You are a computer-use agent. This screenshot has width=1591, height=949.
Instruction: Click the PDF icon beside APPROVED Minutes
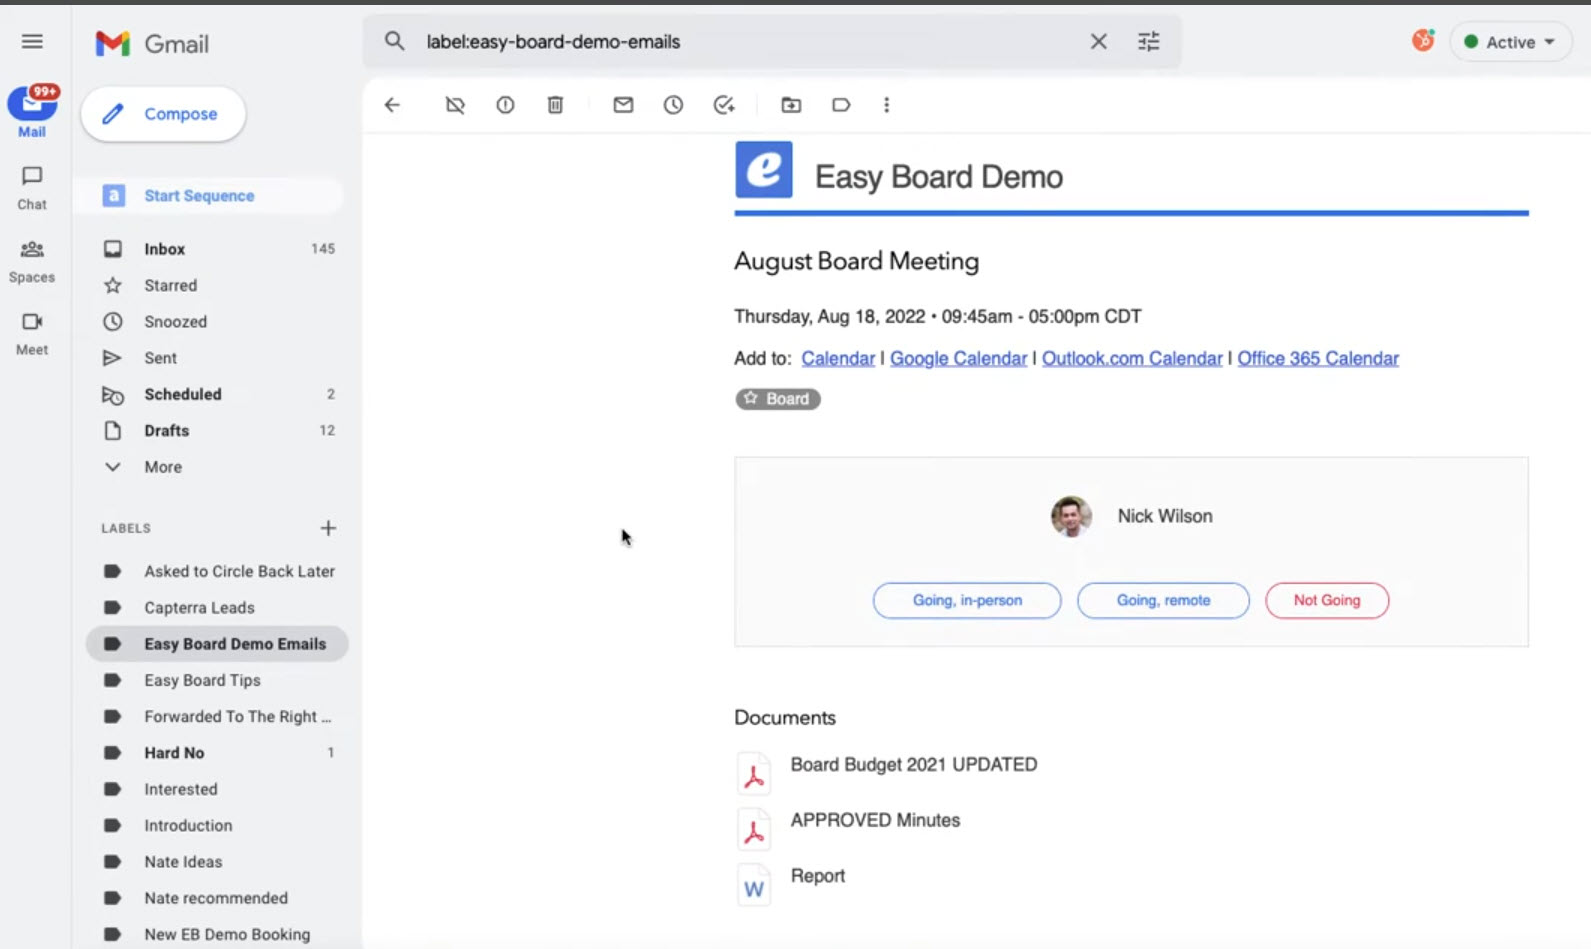tap(754, 830)
